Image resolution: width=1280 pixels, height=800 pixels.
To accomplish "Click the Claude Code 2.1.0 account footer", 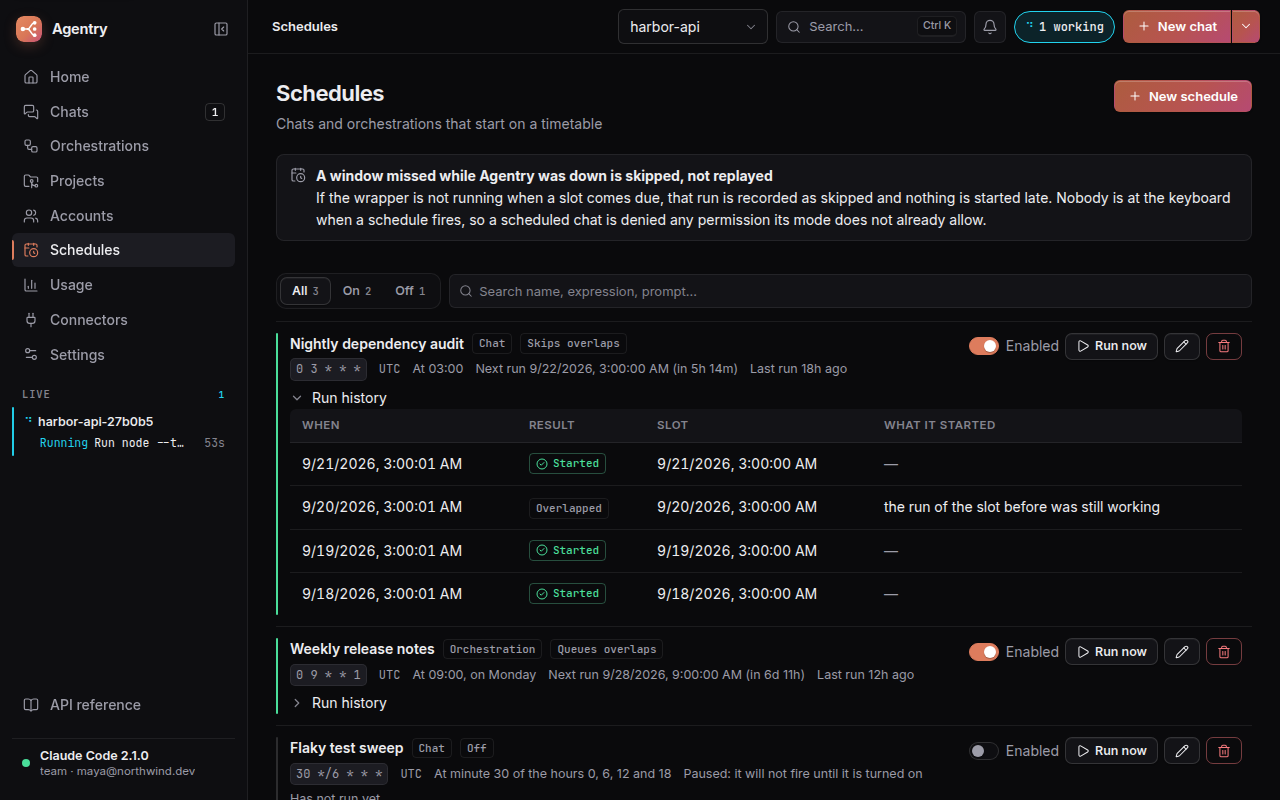I will click(x=124, y=763).
